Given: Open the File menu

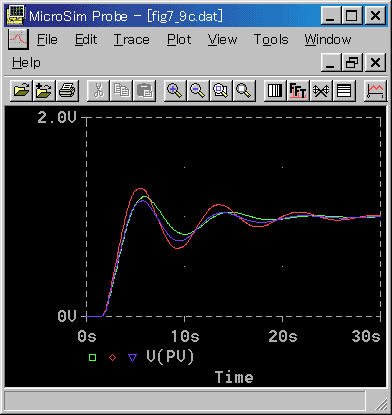Looking at the screenshot, I should 47,40.
